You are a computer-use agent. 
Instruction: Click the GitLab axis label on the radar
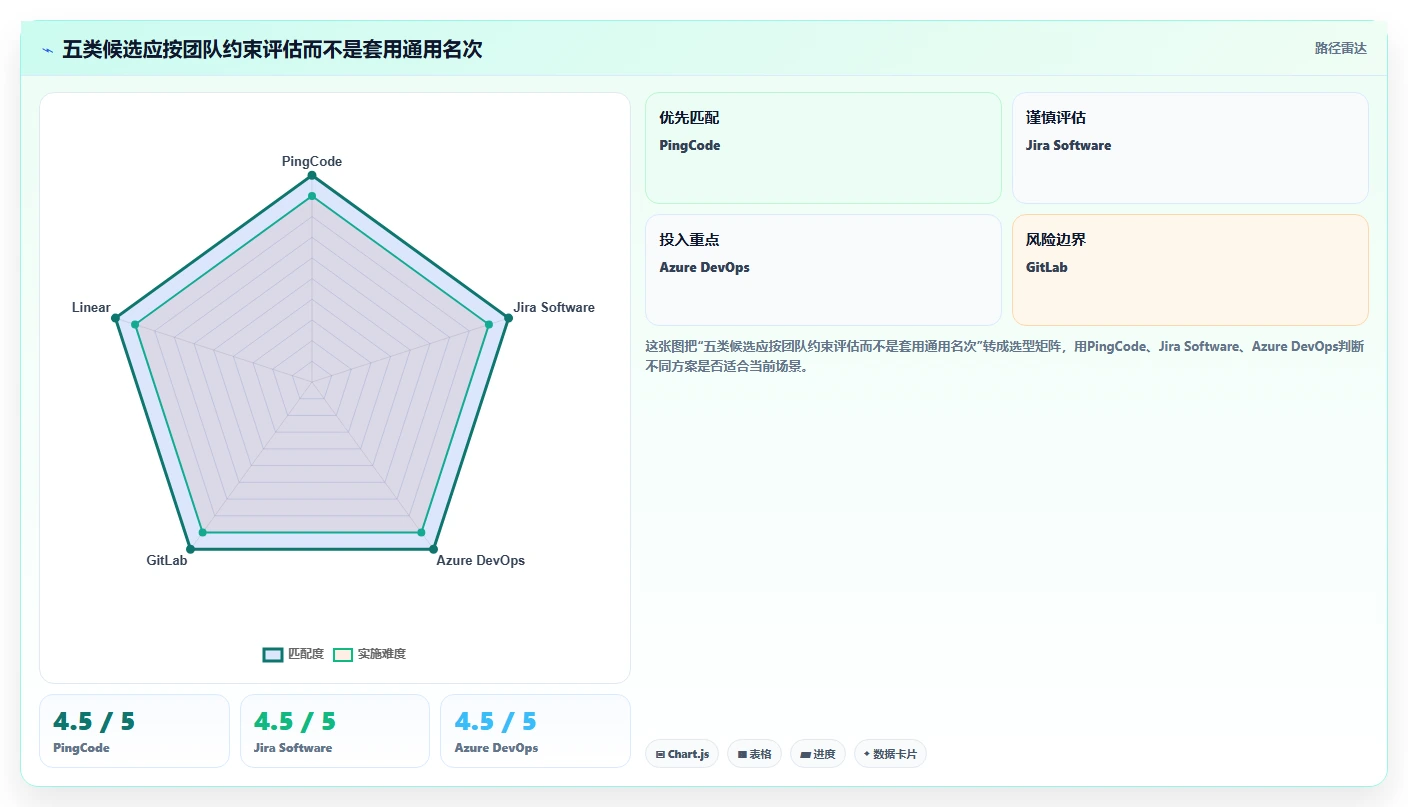167,560
